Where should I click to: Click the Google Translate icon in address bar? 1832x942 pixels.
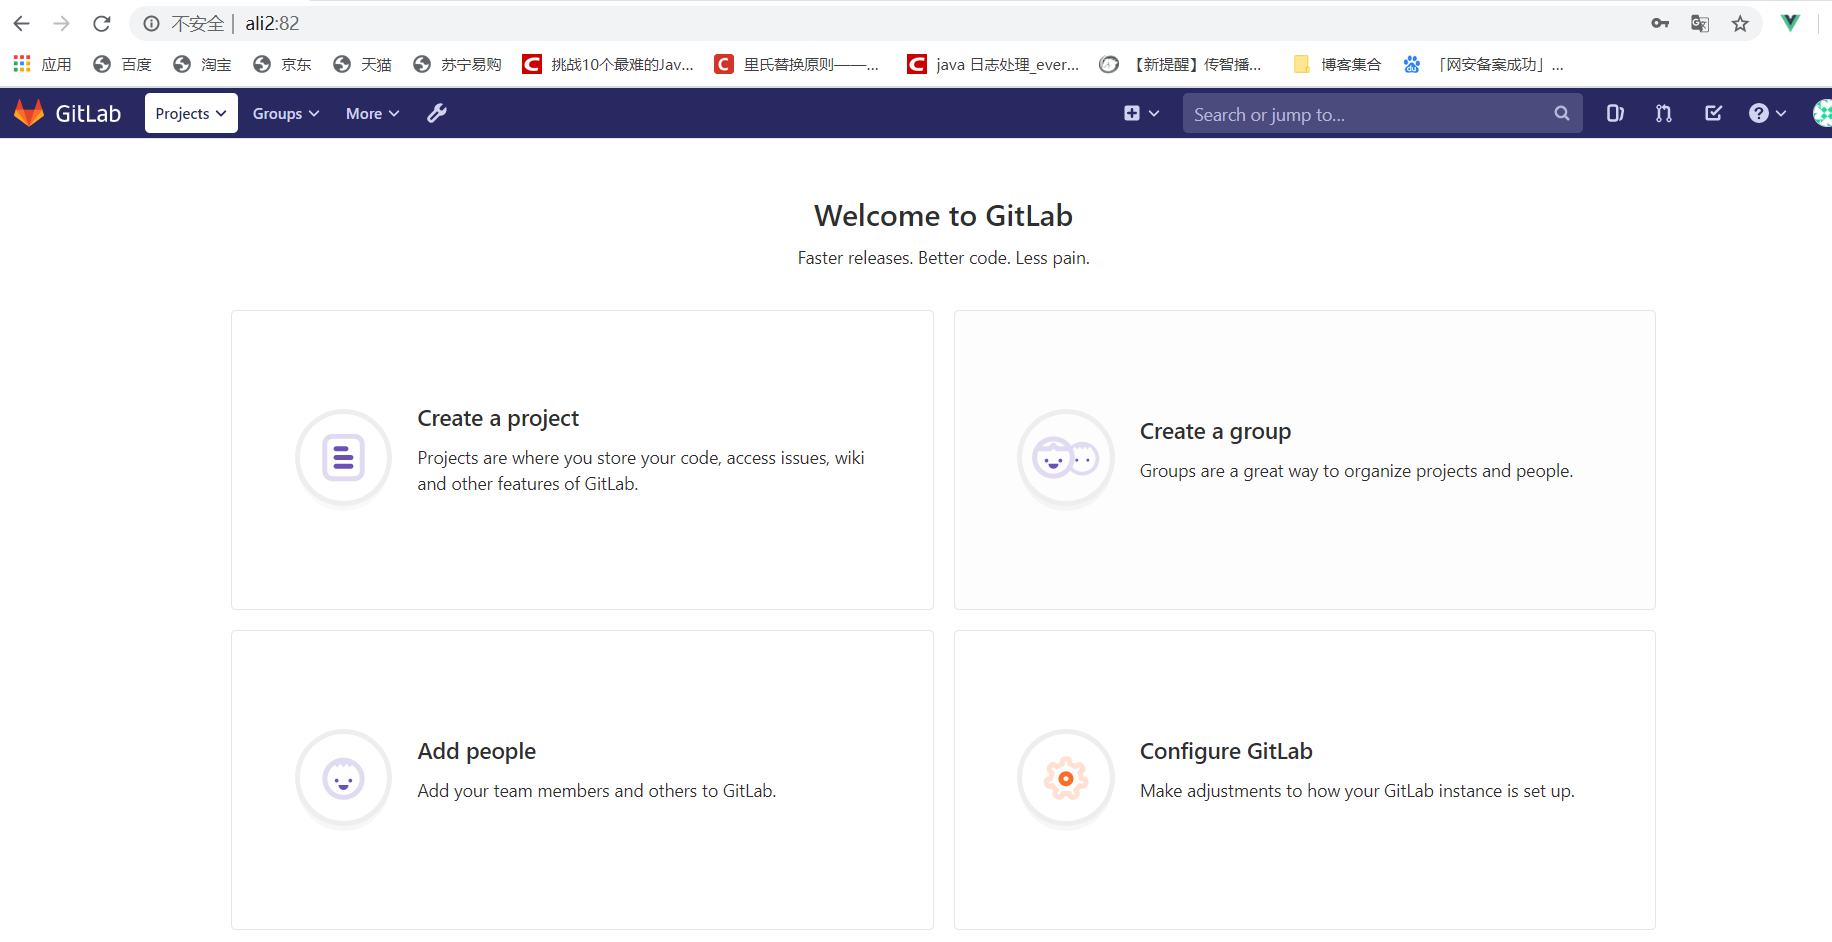(1700, 23)
